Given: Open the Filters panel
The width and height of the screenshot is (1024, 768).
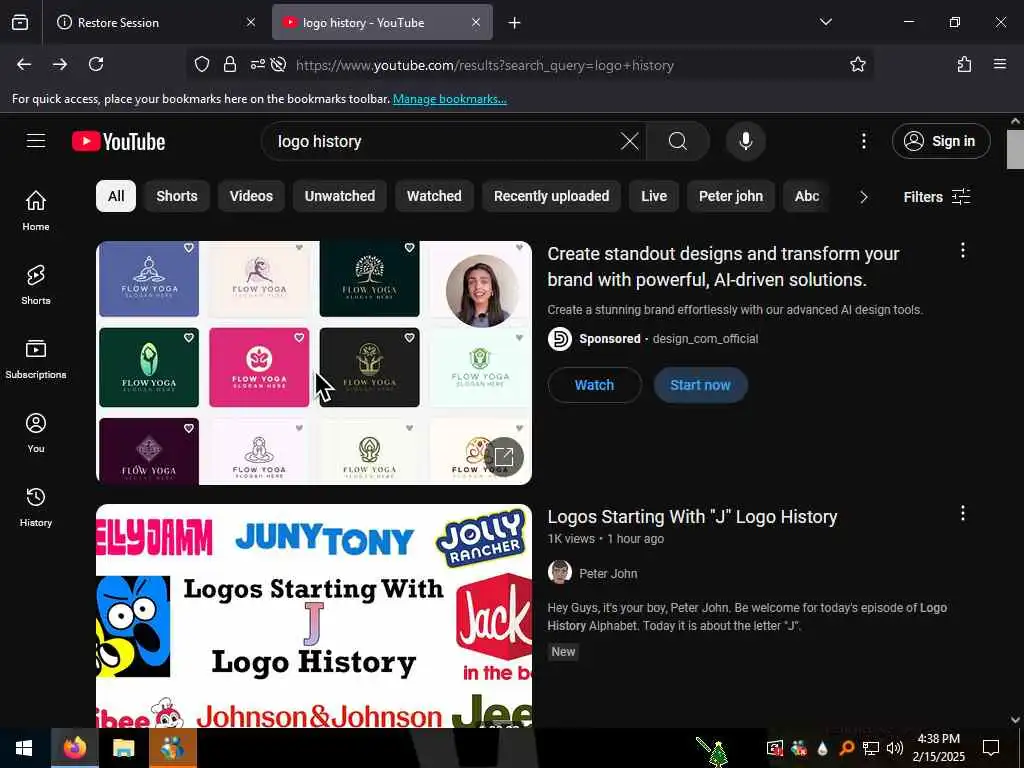Looking at the screenshot, I should (x=936, y=197).
